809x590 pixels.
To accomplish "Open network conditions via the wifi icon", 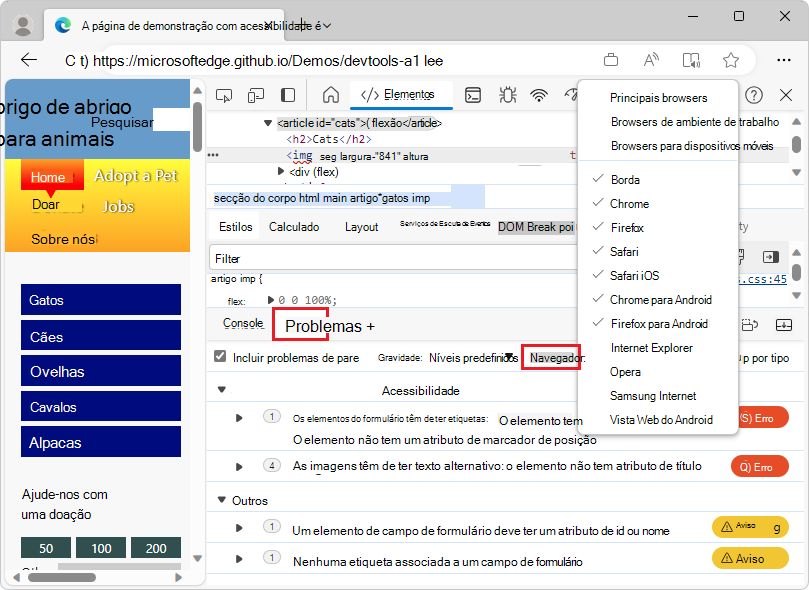I will tap(540, 96).
